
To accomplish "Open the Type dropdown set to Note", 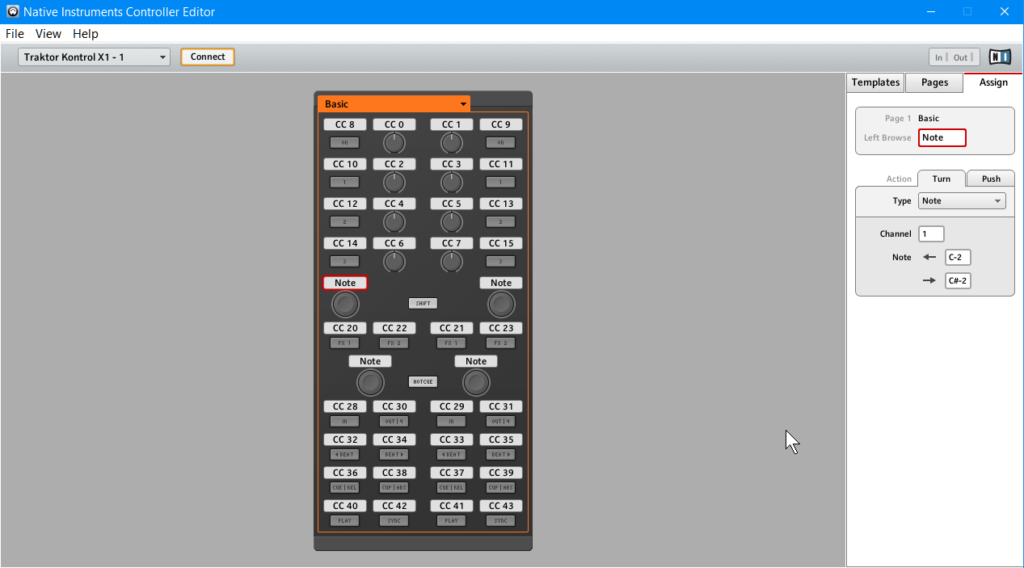I will [961, 201].
